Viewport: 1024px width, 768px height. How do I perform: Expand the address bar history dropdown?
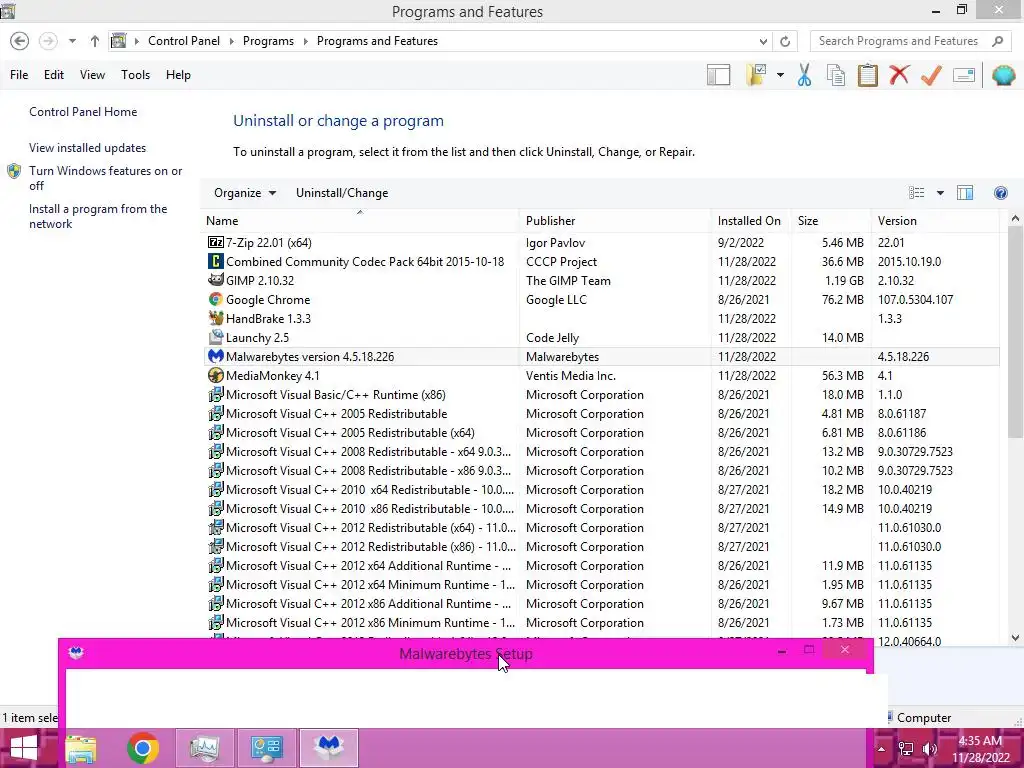[x=763, y=41]
